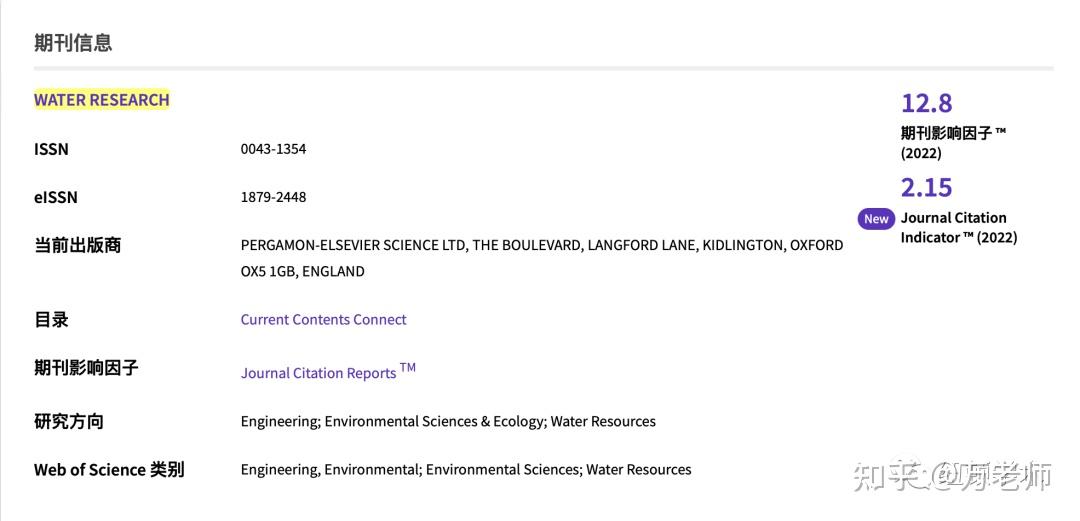Select the eISSN number 1879-2448

[273, 197]
